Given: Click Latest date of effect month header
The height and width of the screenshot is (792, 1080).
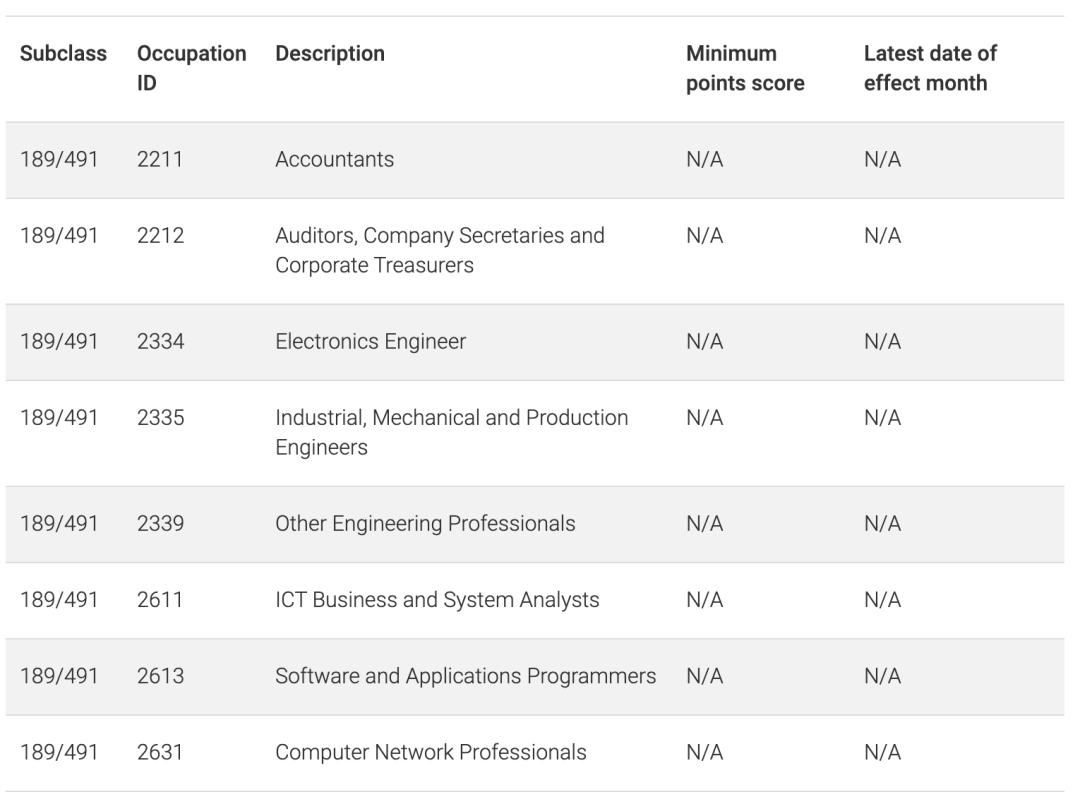Looking at the screenshot, I should click(930, 68).
